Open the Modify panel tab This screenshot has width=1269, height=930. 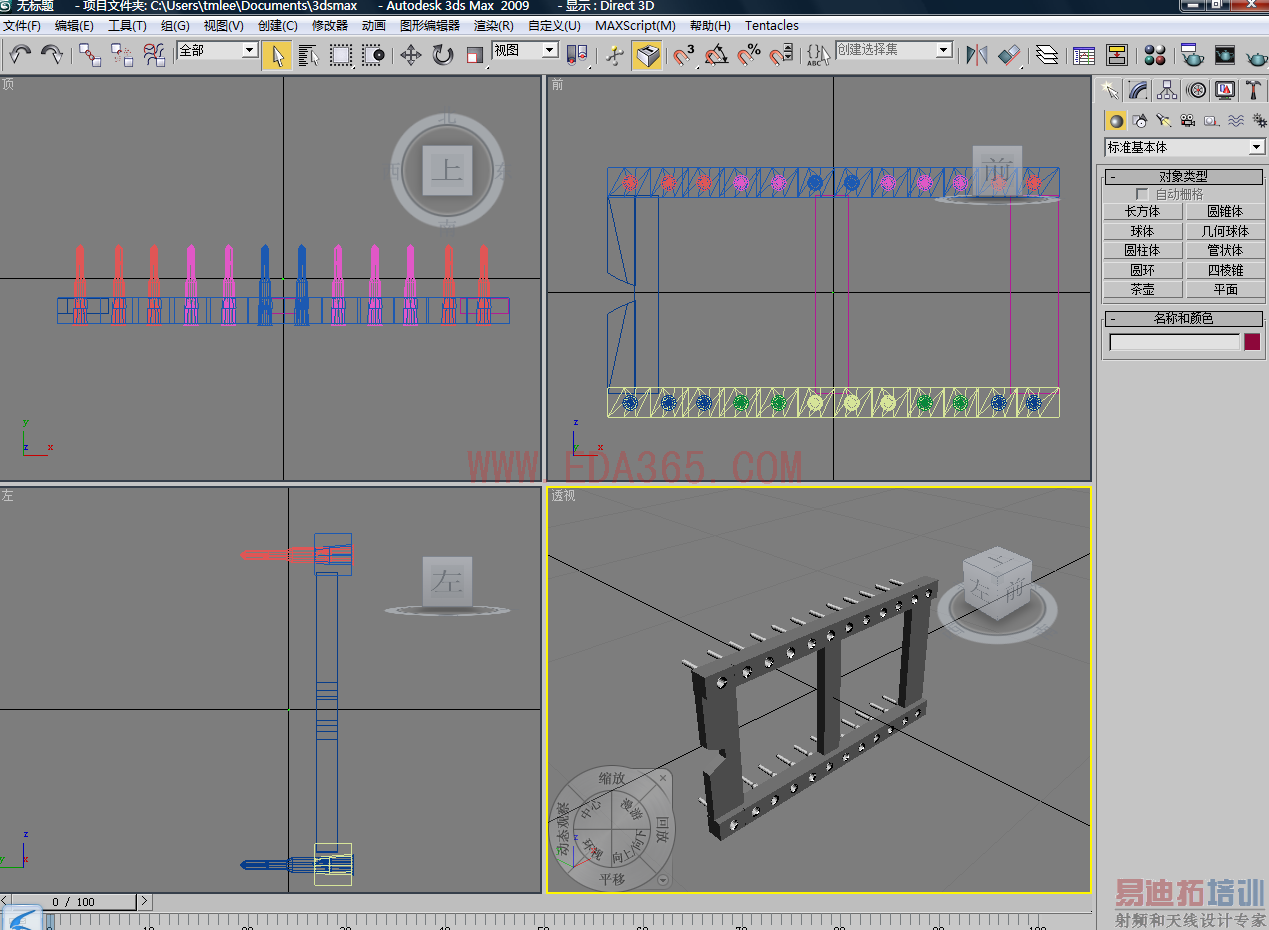1138,91
